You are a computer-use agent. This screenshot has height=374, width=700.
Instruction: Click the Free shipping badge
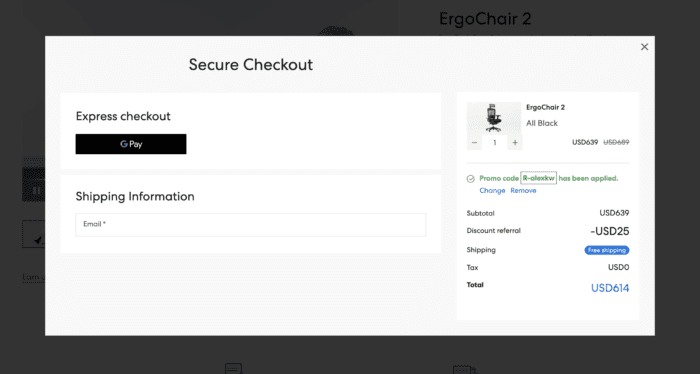click(x=607, y=250)
